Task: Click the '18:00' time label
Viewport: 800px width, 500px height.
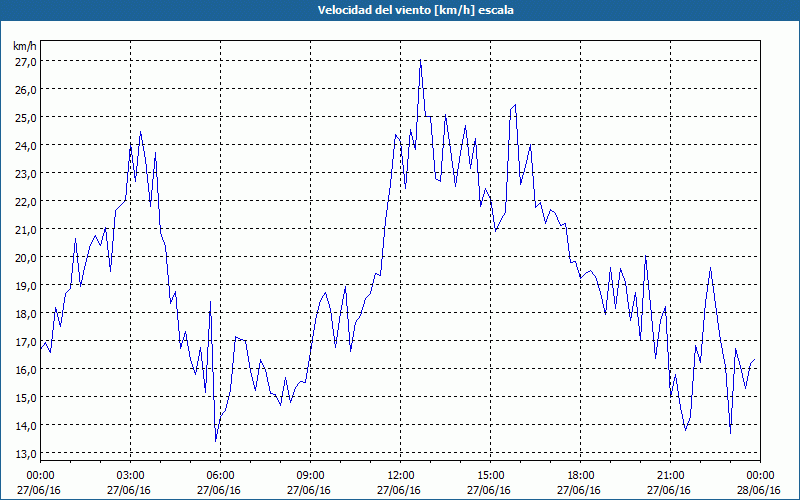Action: click(x=581, y=476)
